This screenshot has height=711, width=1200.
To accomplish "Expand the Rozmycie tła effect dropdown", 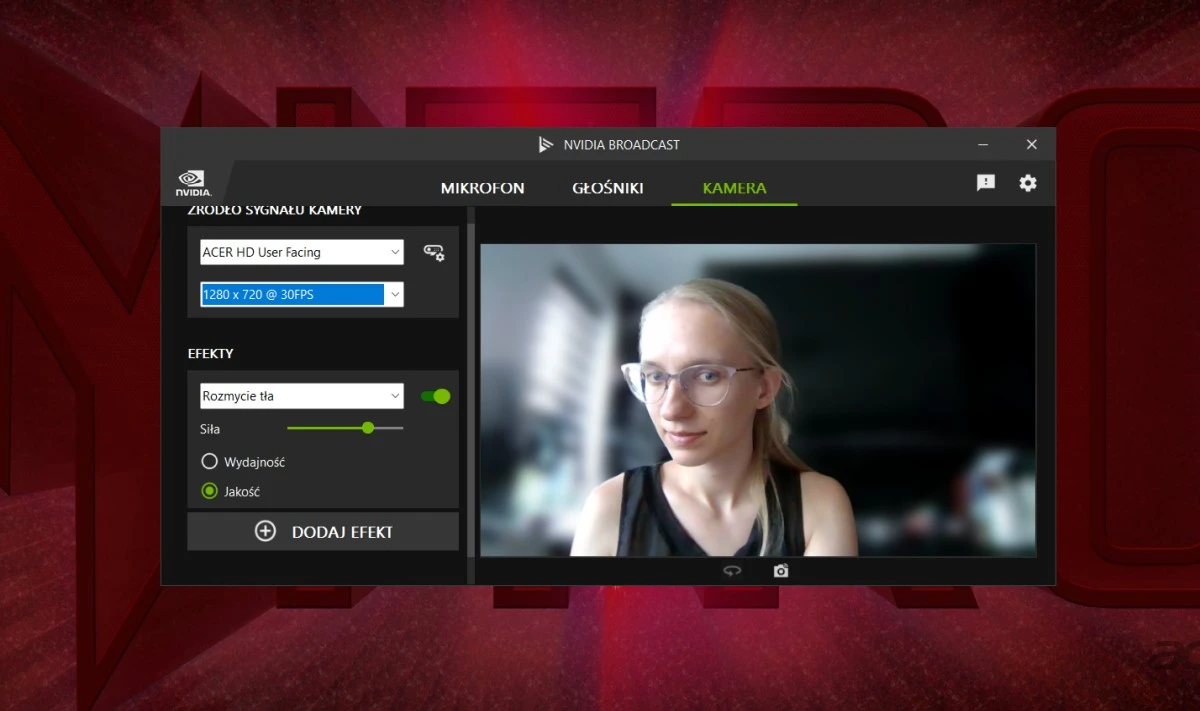I will (302, 397).
